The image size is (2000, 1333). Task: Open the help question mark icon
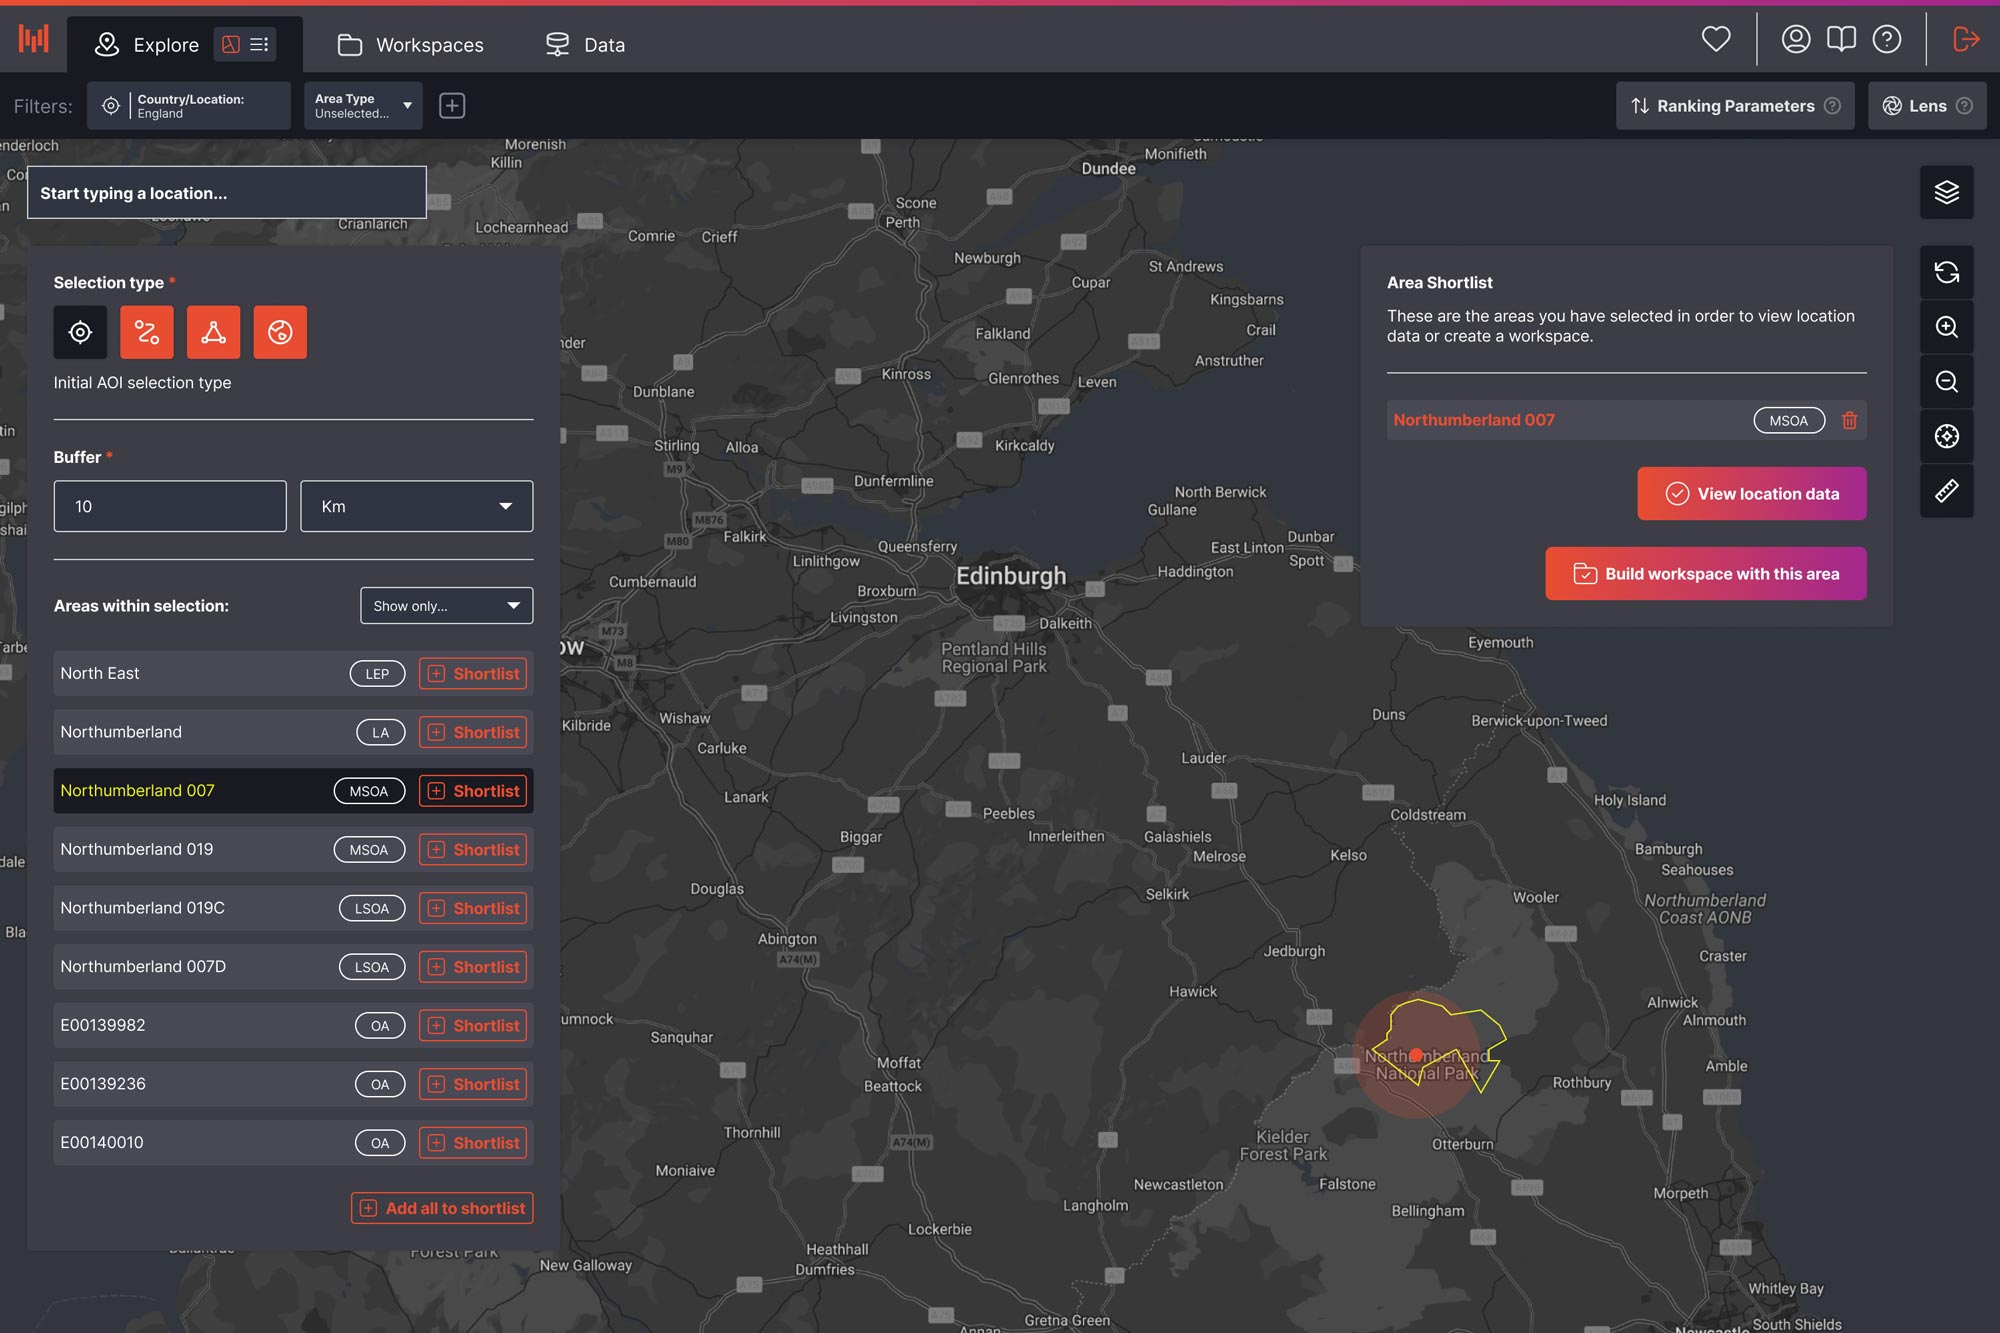click(1887, 39)
